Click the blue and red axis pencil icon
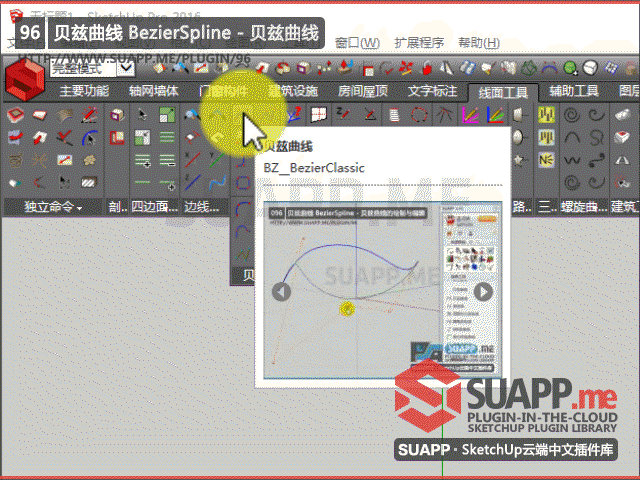This screenshot has width=640, height=480. [x=495, y=115]
